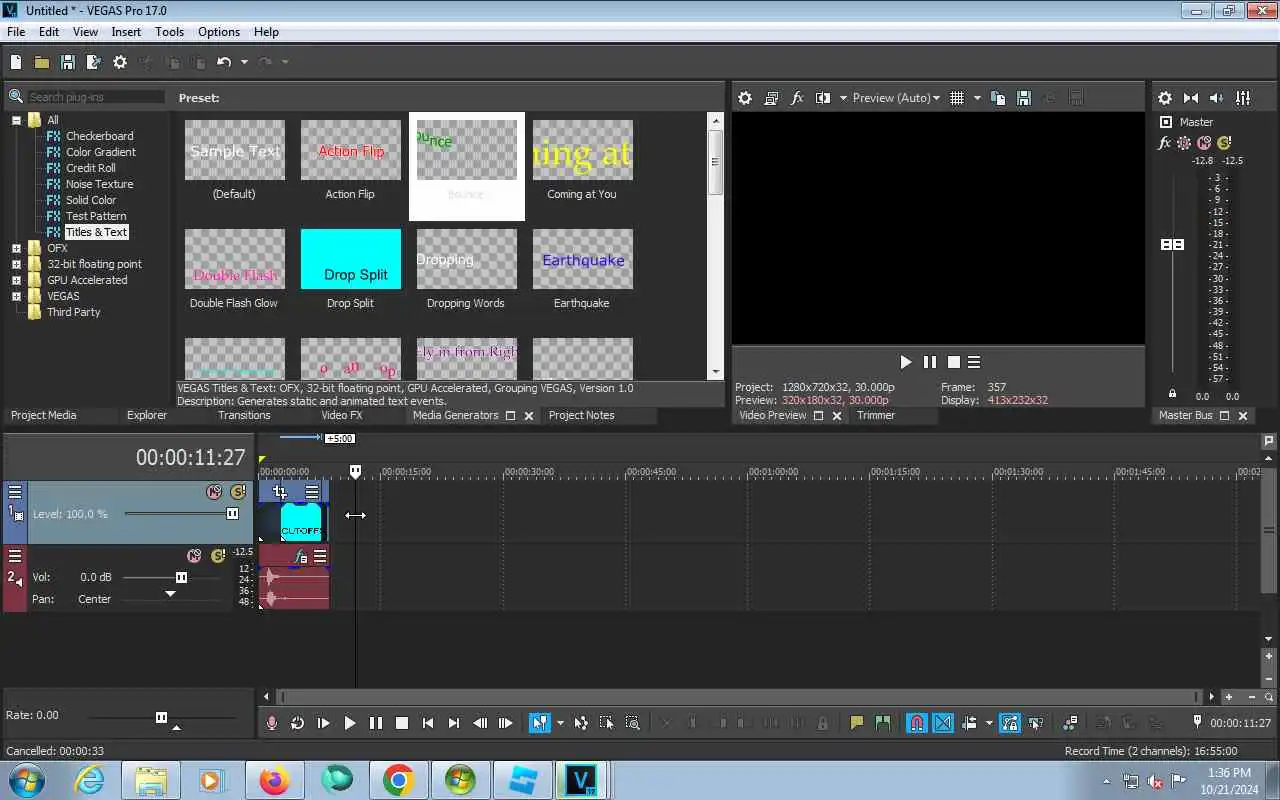This screenshot has width=1280, height=800.
Task: Pause timeline playback
Action: pyautogui.click(x=375, y=723)
